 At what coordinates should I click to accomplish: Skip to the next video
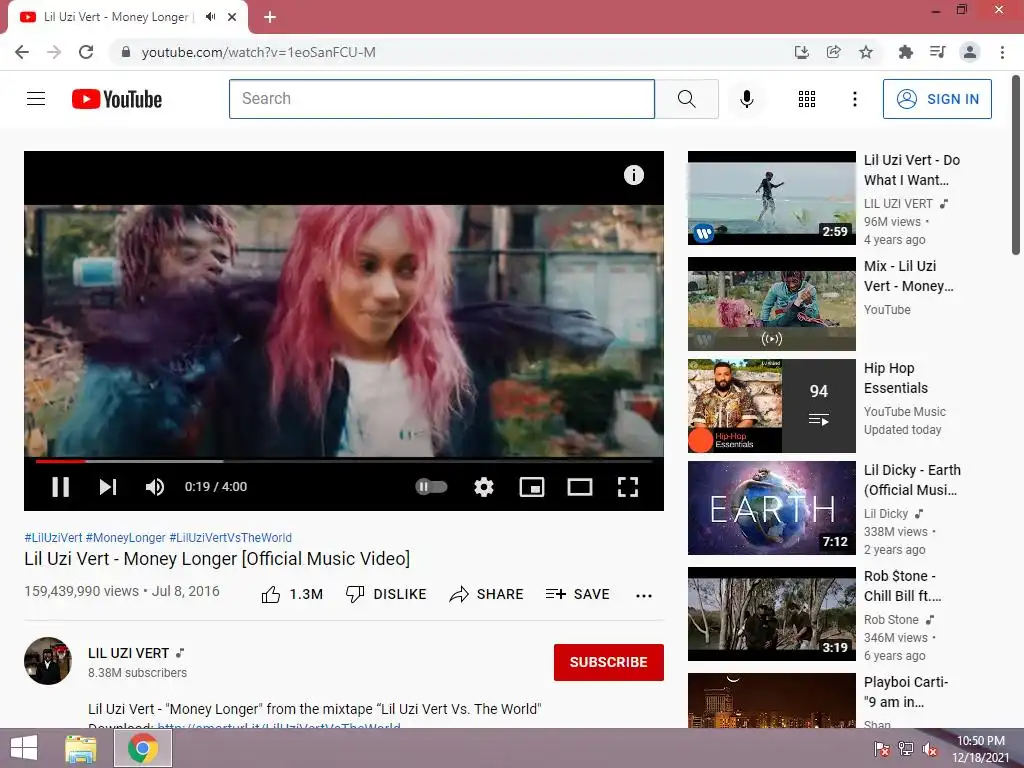108,487
